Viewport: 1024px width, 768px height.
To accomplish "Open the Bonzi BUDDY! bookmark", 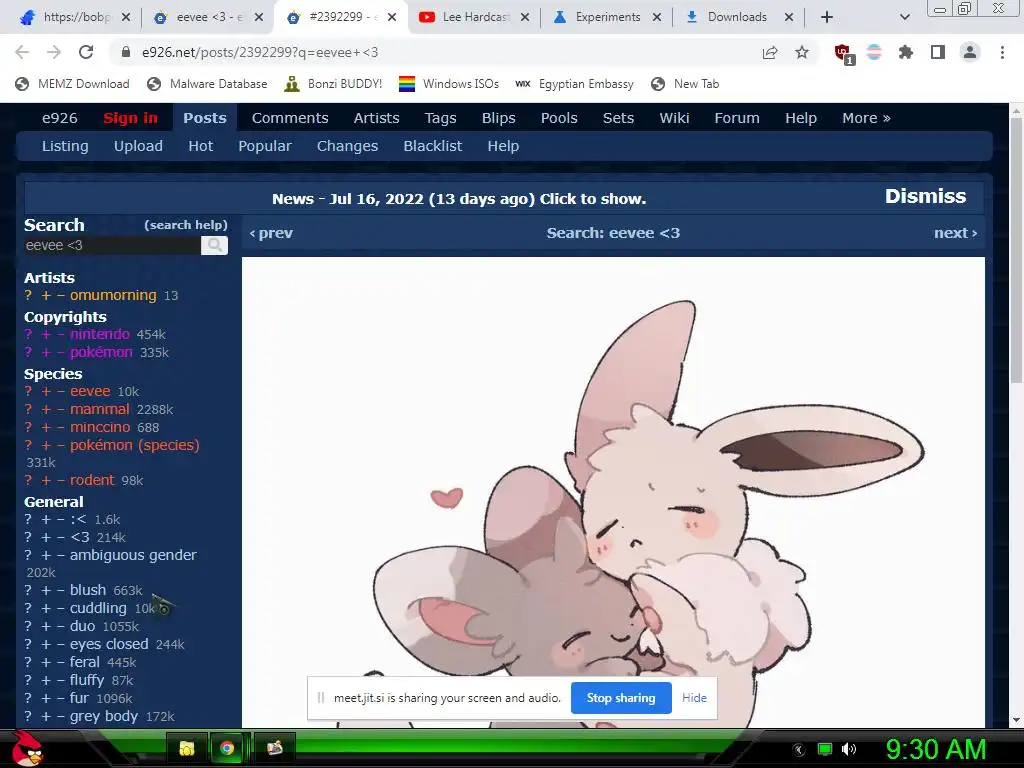I will coord(333,84).
